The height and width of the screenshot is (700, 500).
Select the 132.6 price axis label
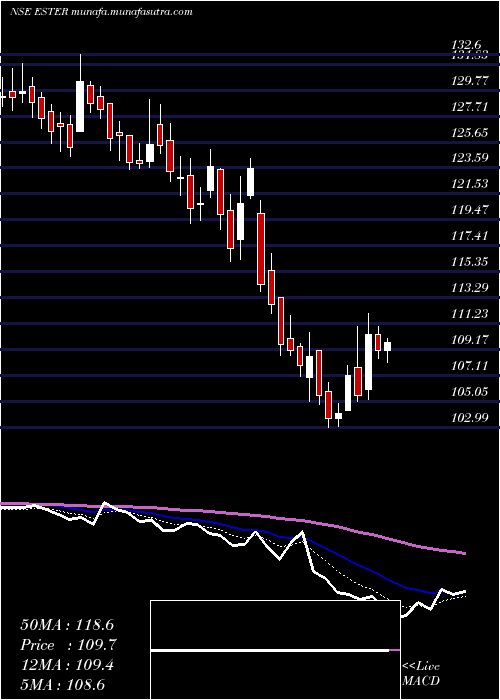tap(466, 45)
